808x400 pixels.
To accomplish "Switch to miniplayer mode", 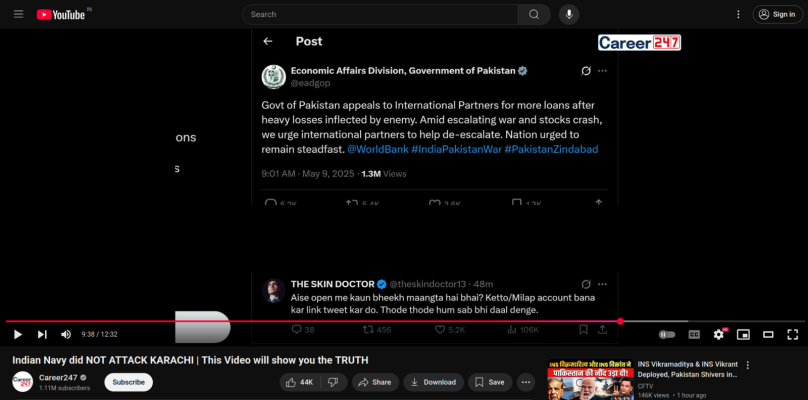I will (x=743, y=335).
